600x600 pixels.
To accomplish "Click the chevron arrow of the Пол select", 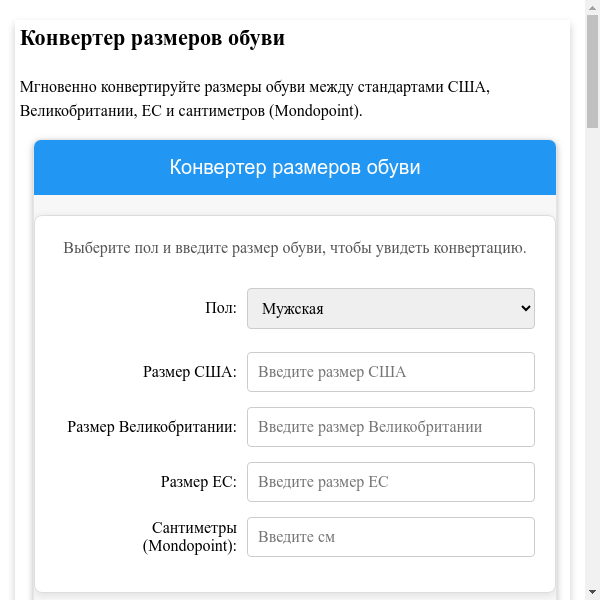I will pos(526,309).
